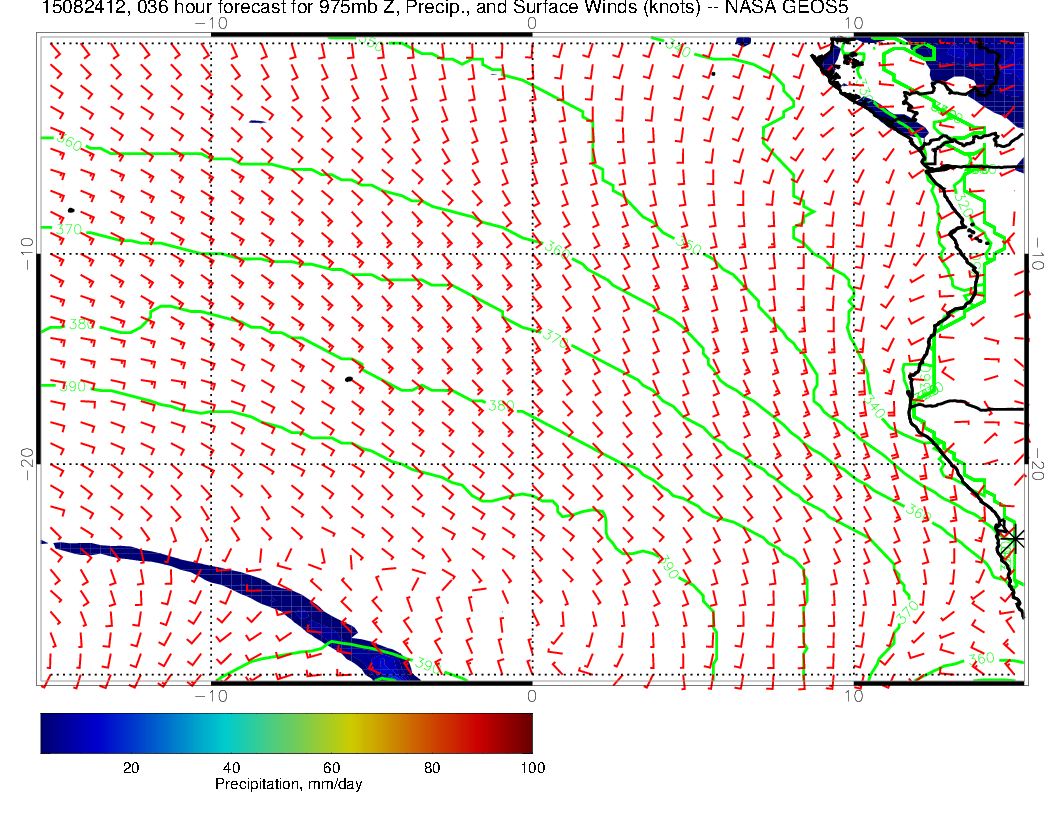Pick the dark blue end of the colorbar
The width and height of the screenshot is (1056, 816).
click(x=52, y=732)
